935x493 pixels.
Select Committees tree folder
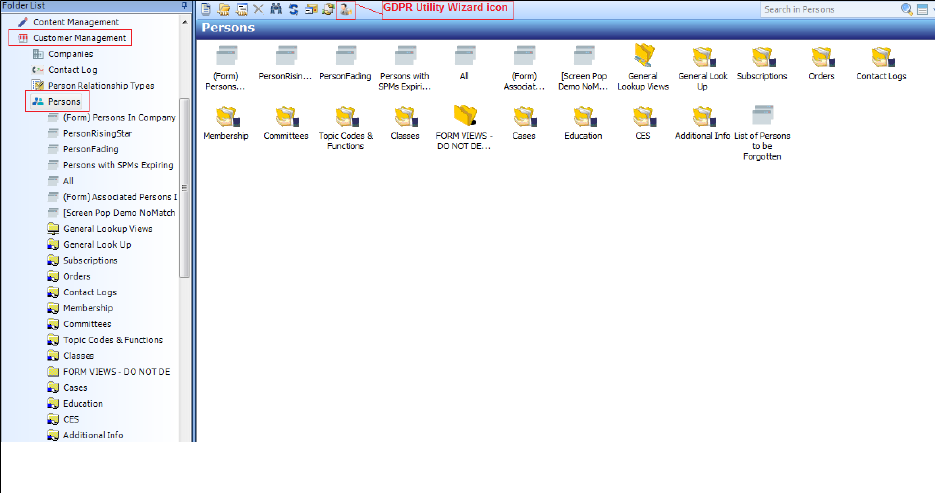click(87, 324)
